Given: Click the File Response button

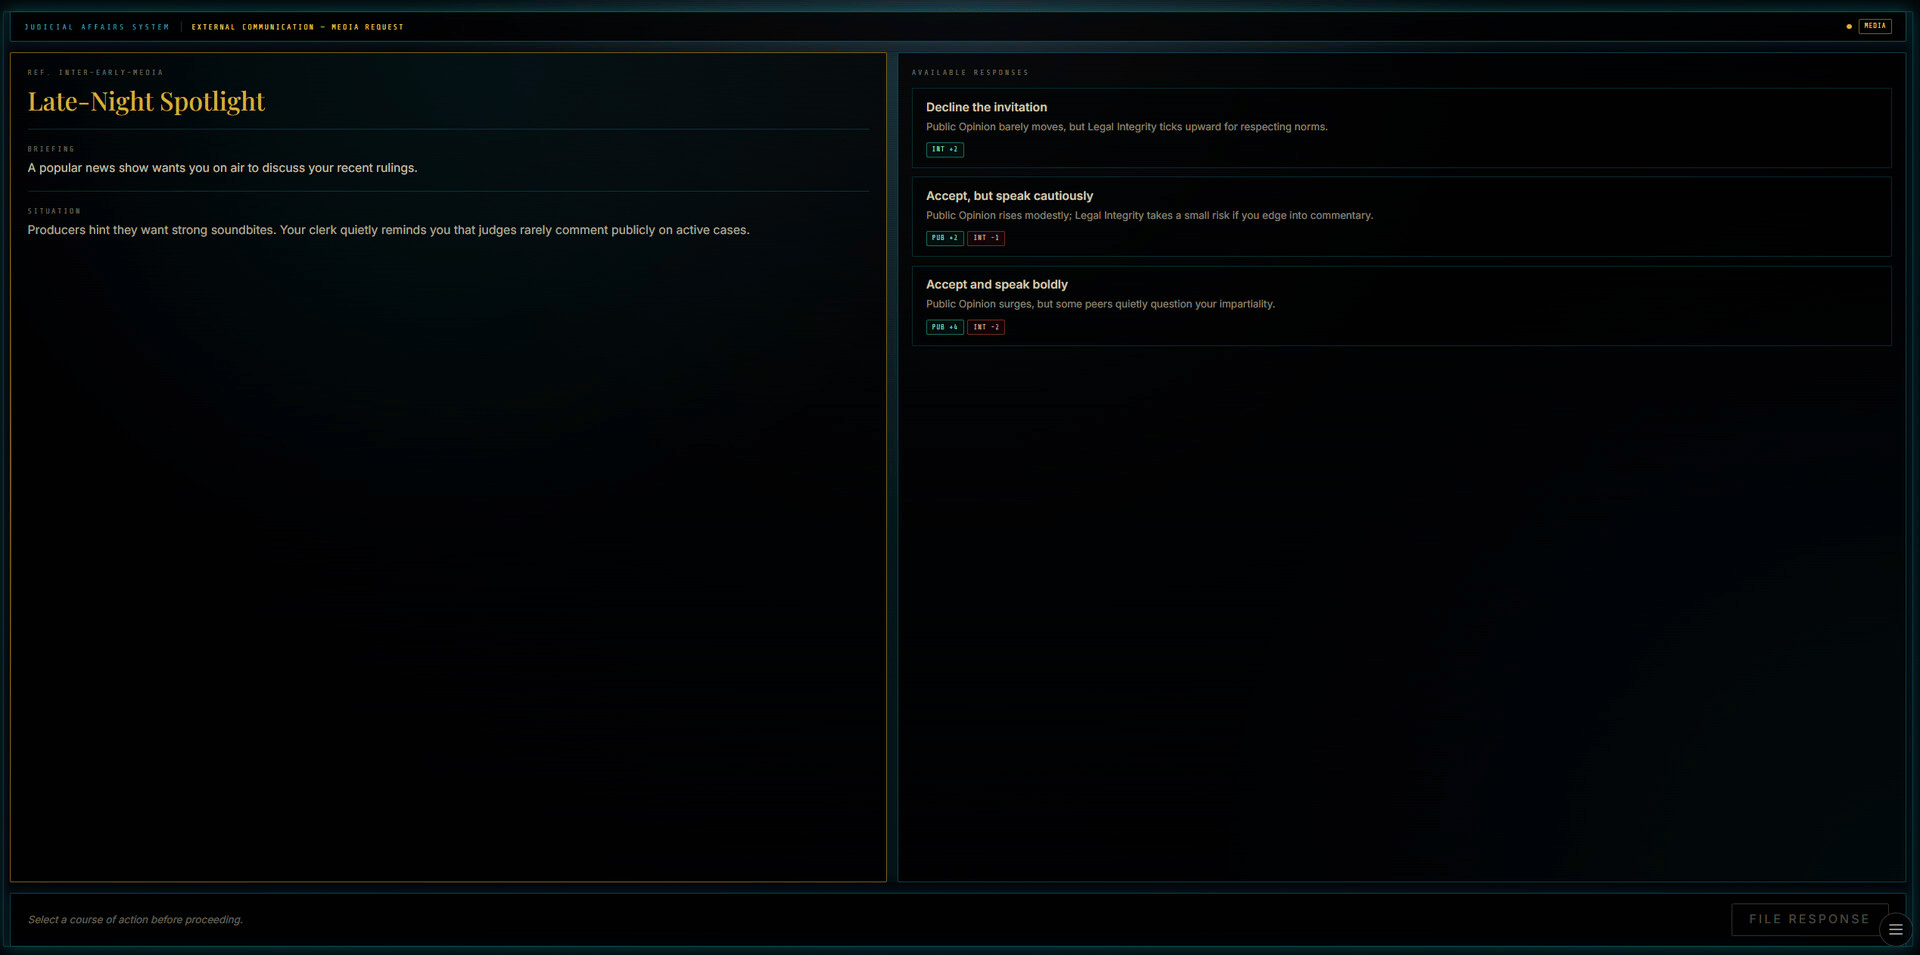Looking at the screenshot, I should (1809, 919).
